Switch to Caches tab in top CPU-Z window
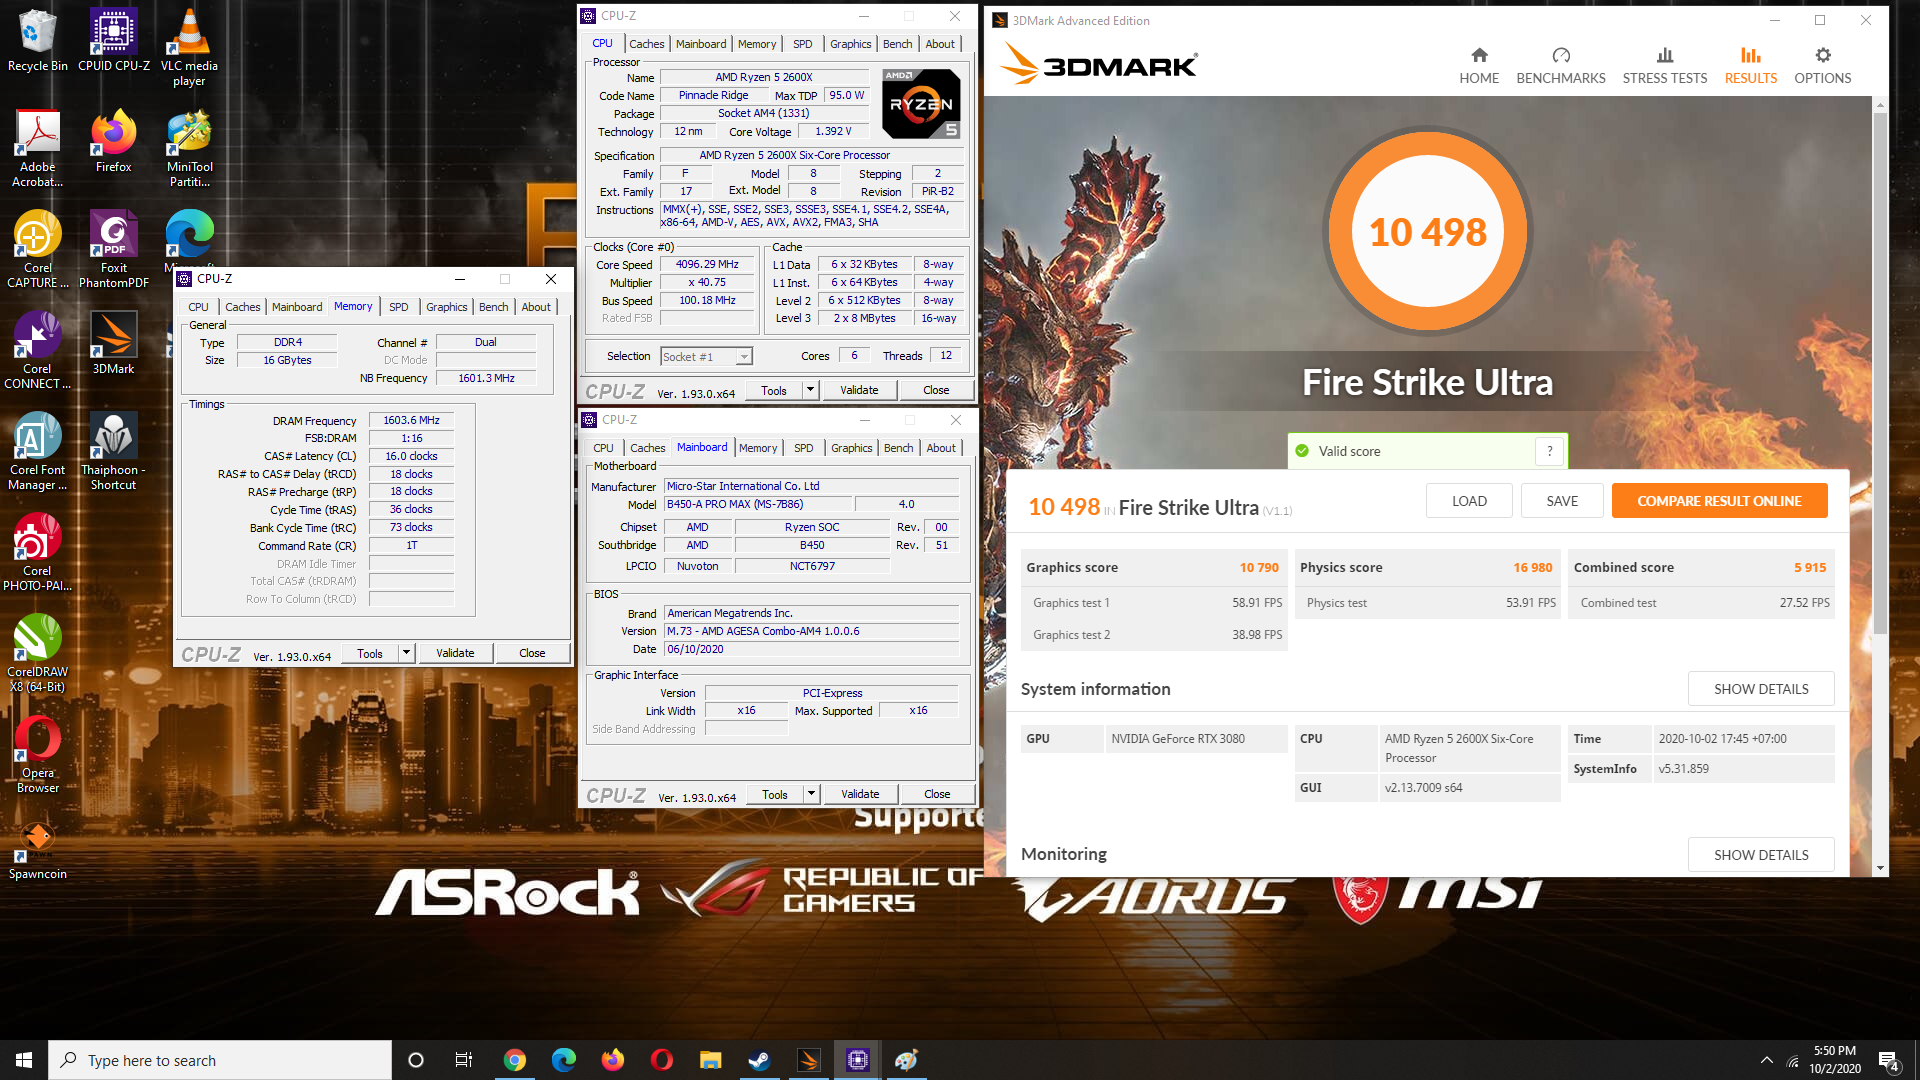Image resolution: width=1920 pixels, height=1080 pixels. [646, 44]
